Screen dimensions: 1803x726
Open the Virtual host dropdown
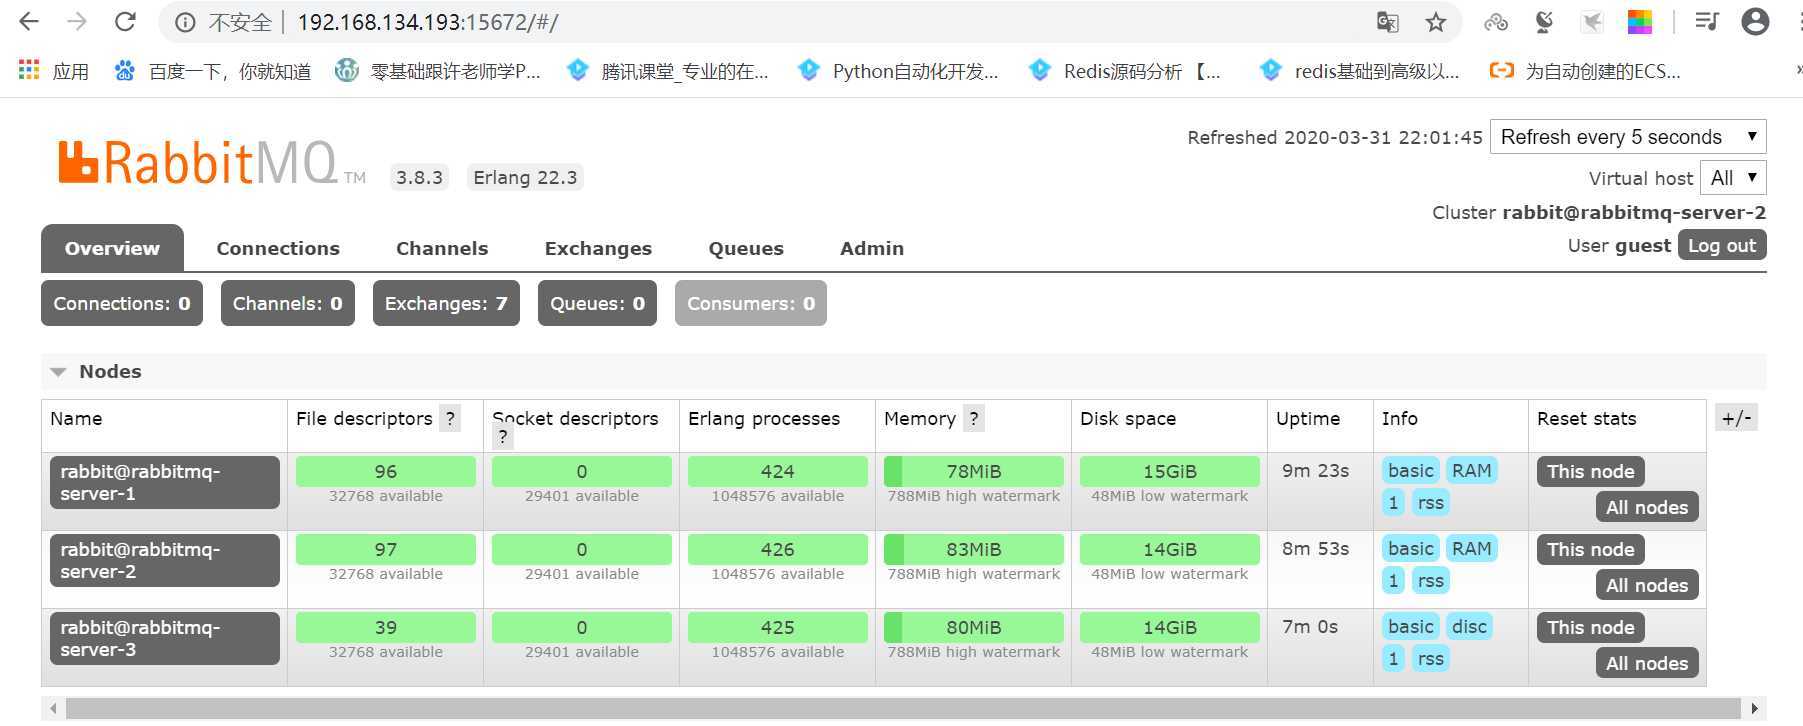[x=1733, y=178]
